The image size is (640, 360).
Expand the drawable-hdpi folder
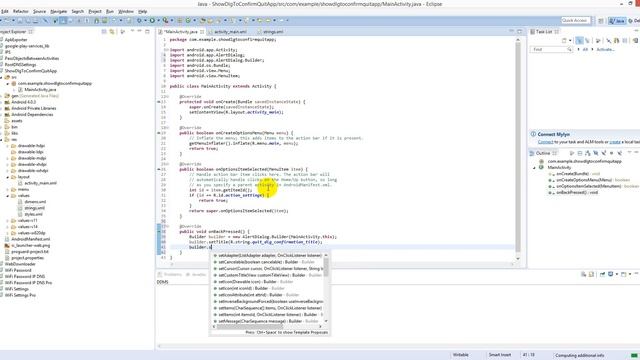[x=7, y=146]
